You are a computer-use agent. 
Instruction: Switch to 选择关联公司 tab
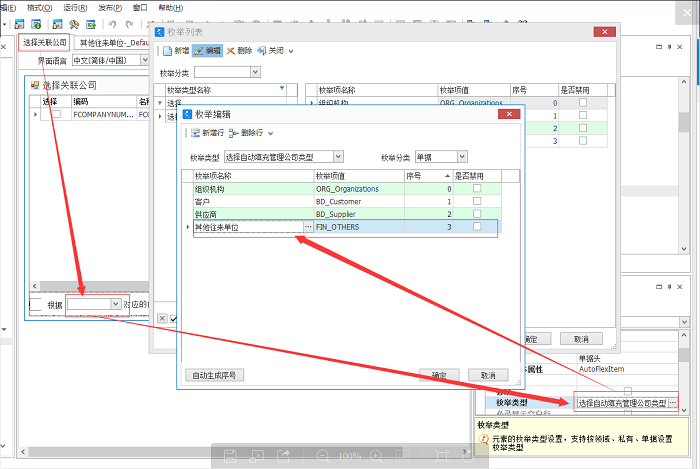[x=45, y=43]
